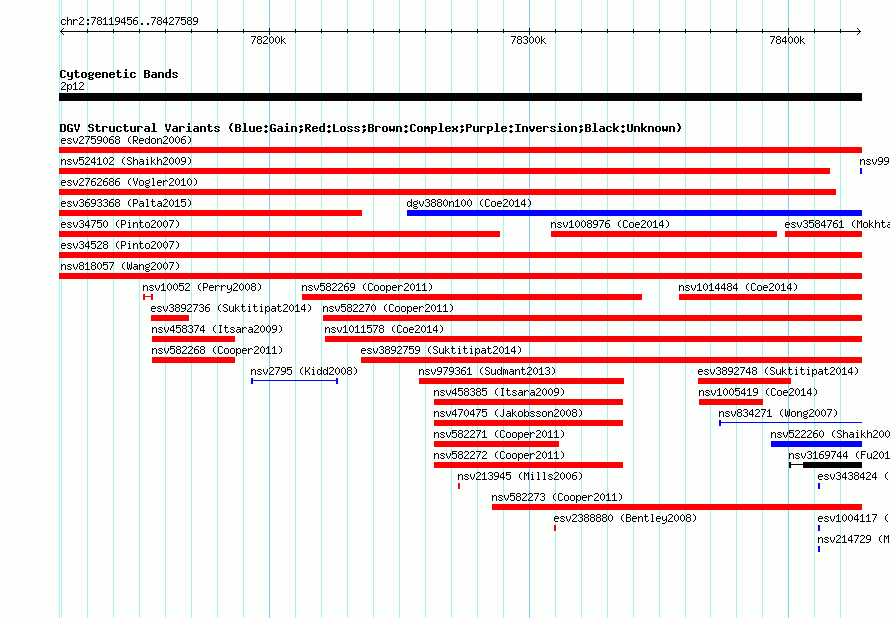The width and height of the screenshot is (890, 618).
Task: Click the esv3892748 (Suktitipat2014) label
Action: (x=778, y=371)
